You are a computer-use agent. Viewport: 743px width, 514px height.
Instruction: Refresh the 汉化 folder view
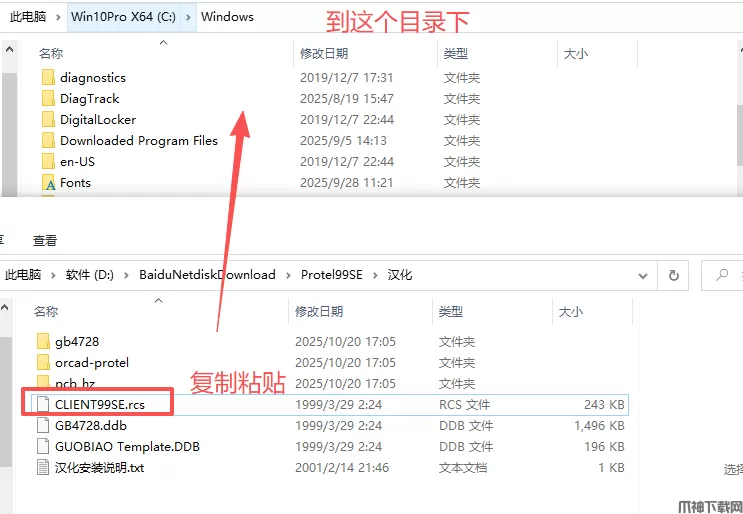673,275
